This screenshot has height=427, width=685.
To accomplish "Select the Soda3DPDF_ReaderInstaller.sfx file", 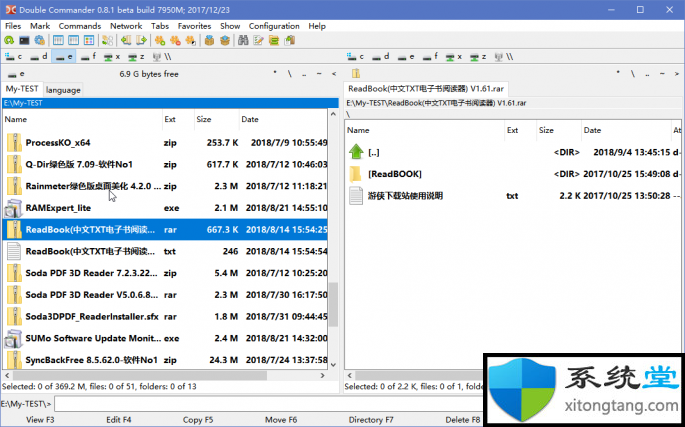I will pyautogui.click(x=165, y=317).
